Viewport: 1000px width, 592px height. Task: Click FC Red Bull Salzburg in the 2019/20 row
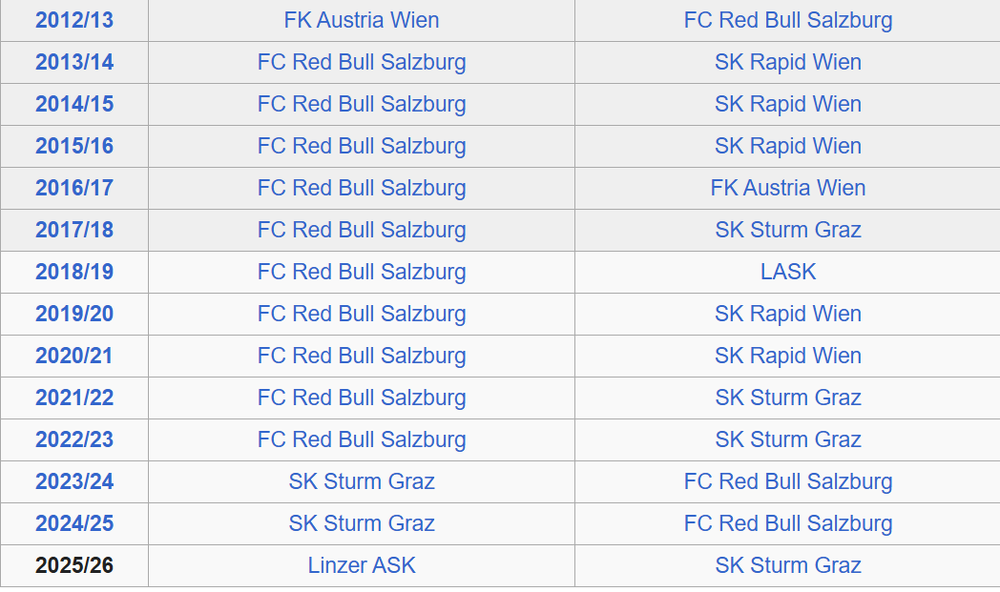pos(362,314)
